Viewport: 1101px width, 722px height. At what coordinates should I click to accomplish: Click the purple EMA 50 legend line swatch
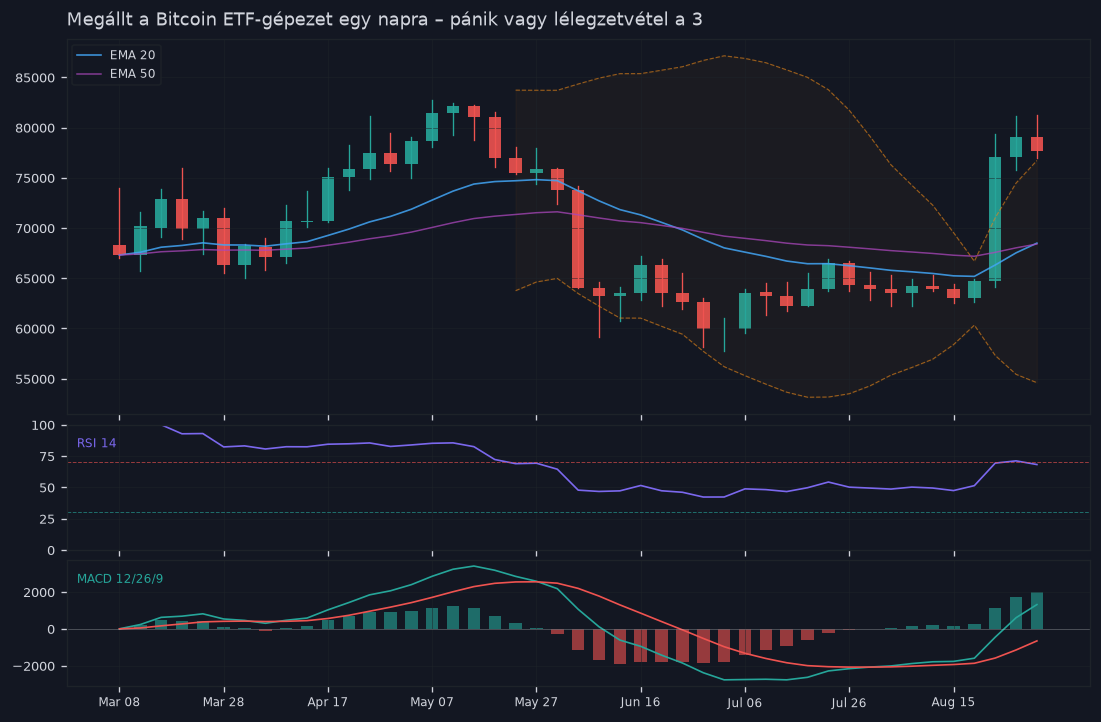pyautogui.click(x=89, y=74)
